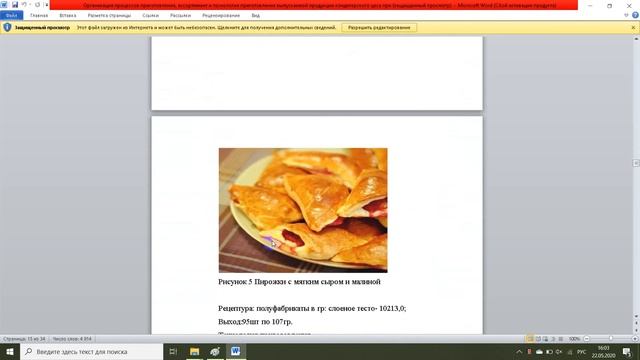Click the clock showing 22.05.2020
This screenshot has width=640, height=360.
[603, 352]
